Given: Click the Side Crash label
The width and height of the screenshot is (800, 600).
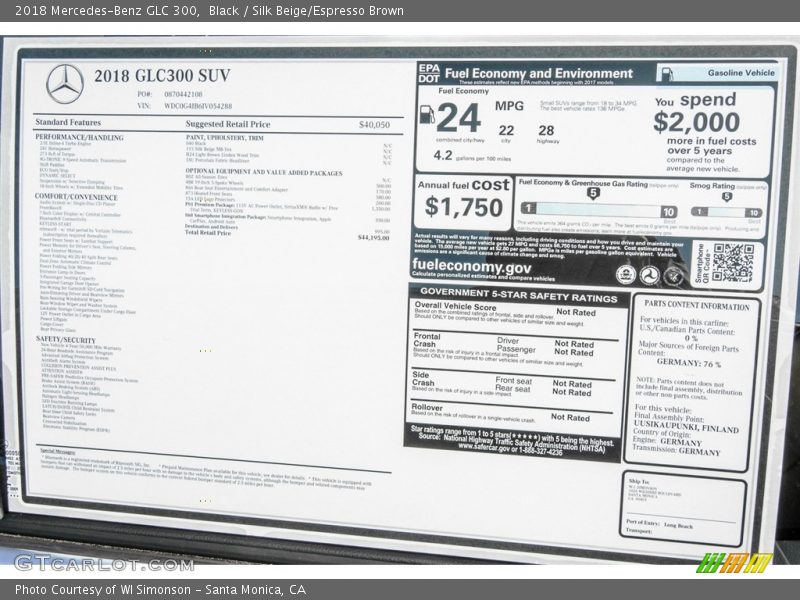Looking at the screenshot, I should click(x=423, y=379).
